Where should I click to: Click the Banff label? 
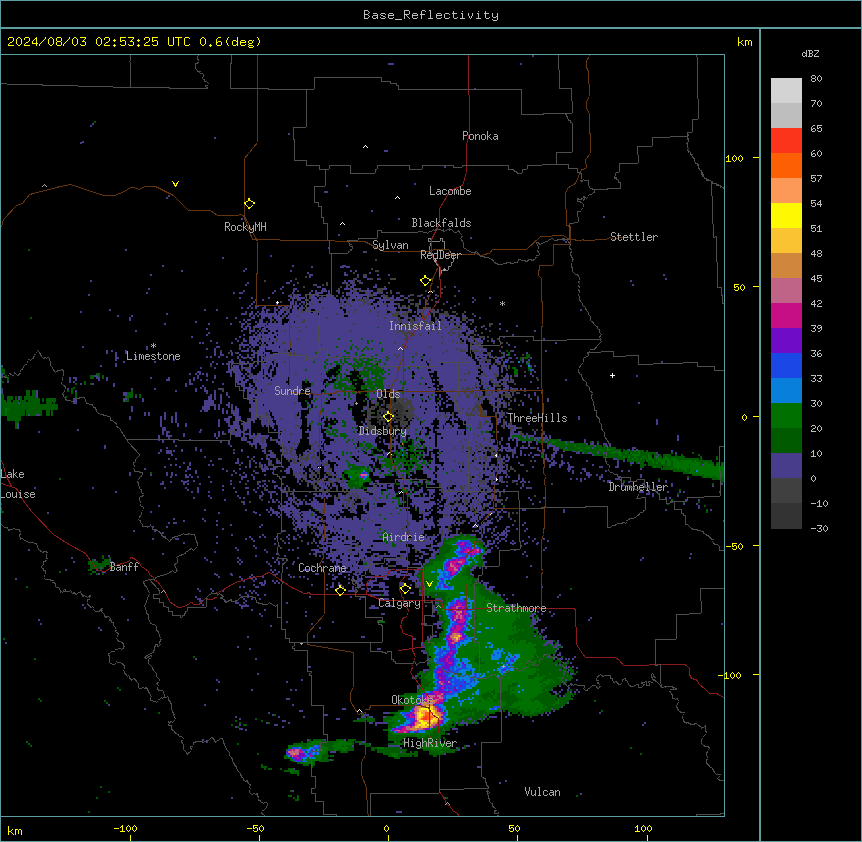[x=124, y=567]
